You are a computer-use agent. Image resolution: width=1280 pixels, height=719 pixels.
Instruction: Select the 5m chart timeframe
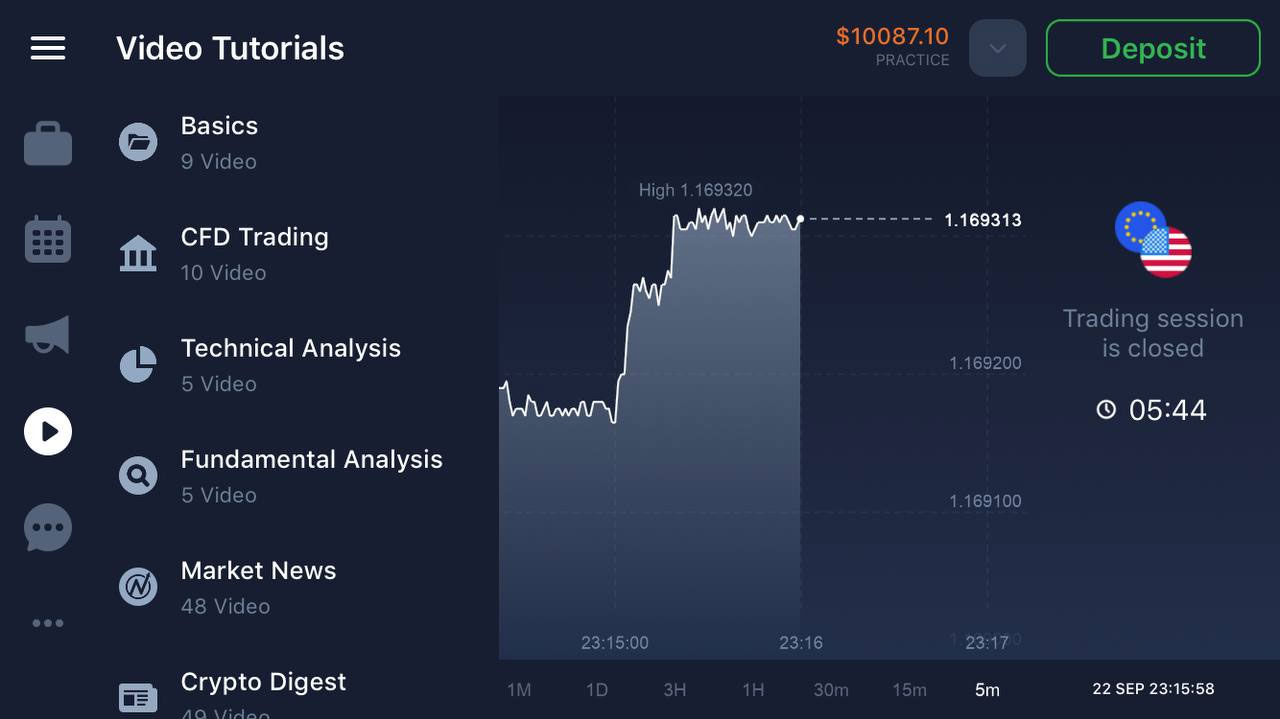[987, 690]
